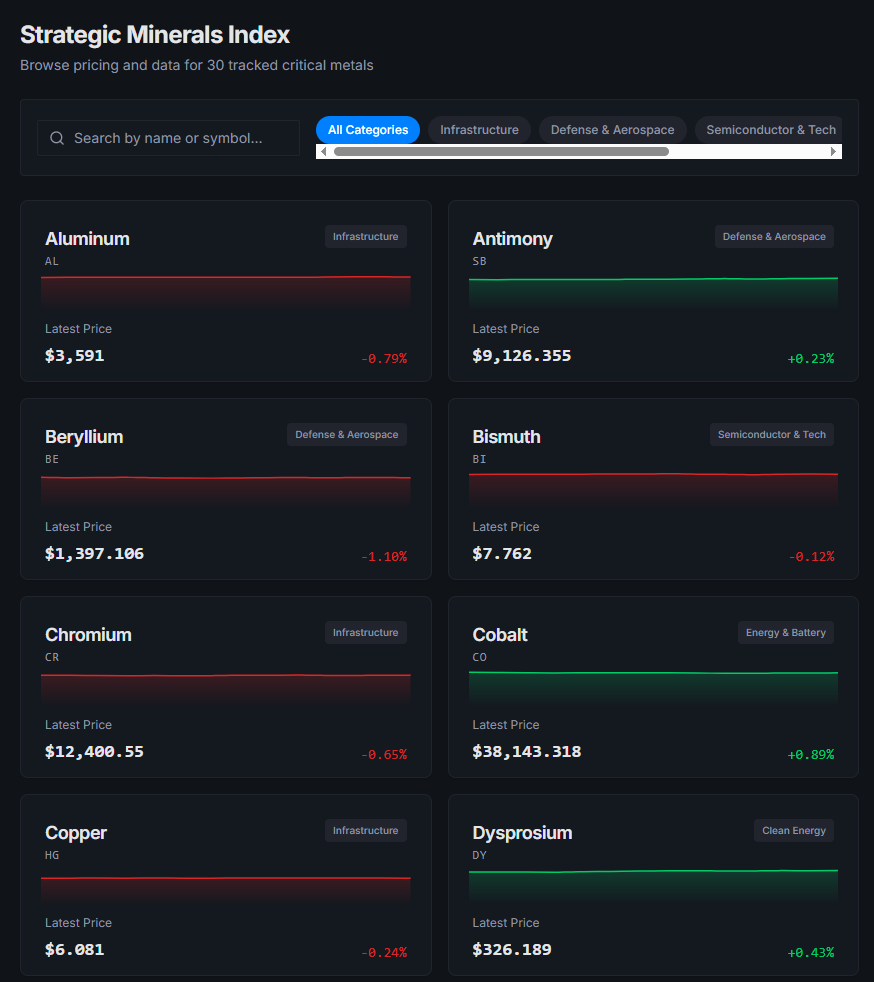Open the Aluminum card title
This screenshot has height=982, width=874.
[x=87, y=239]
